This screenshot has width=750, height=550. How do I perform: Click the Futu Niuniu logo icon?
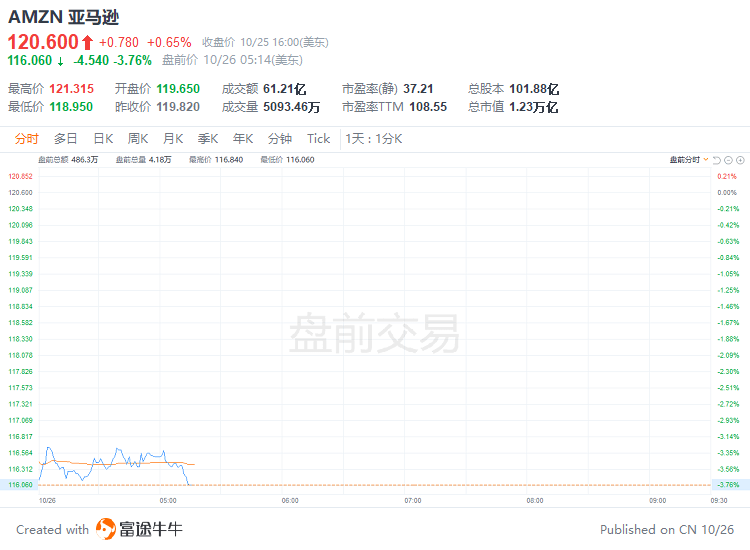106,529
